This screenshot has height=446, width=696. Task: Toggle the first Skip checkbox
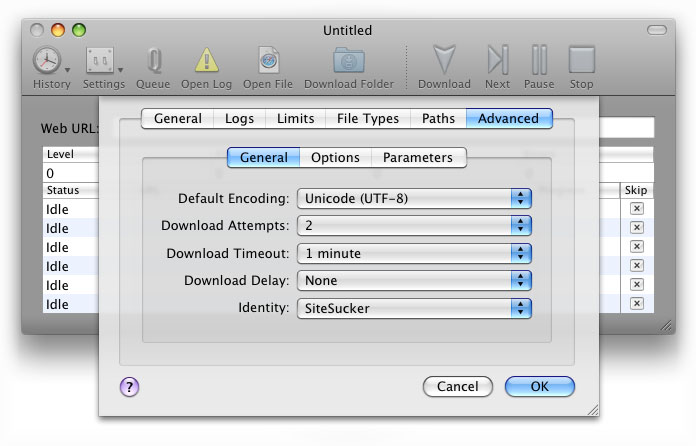click(636, 209)
